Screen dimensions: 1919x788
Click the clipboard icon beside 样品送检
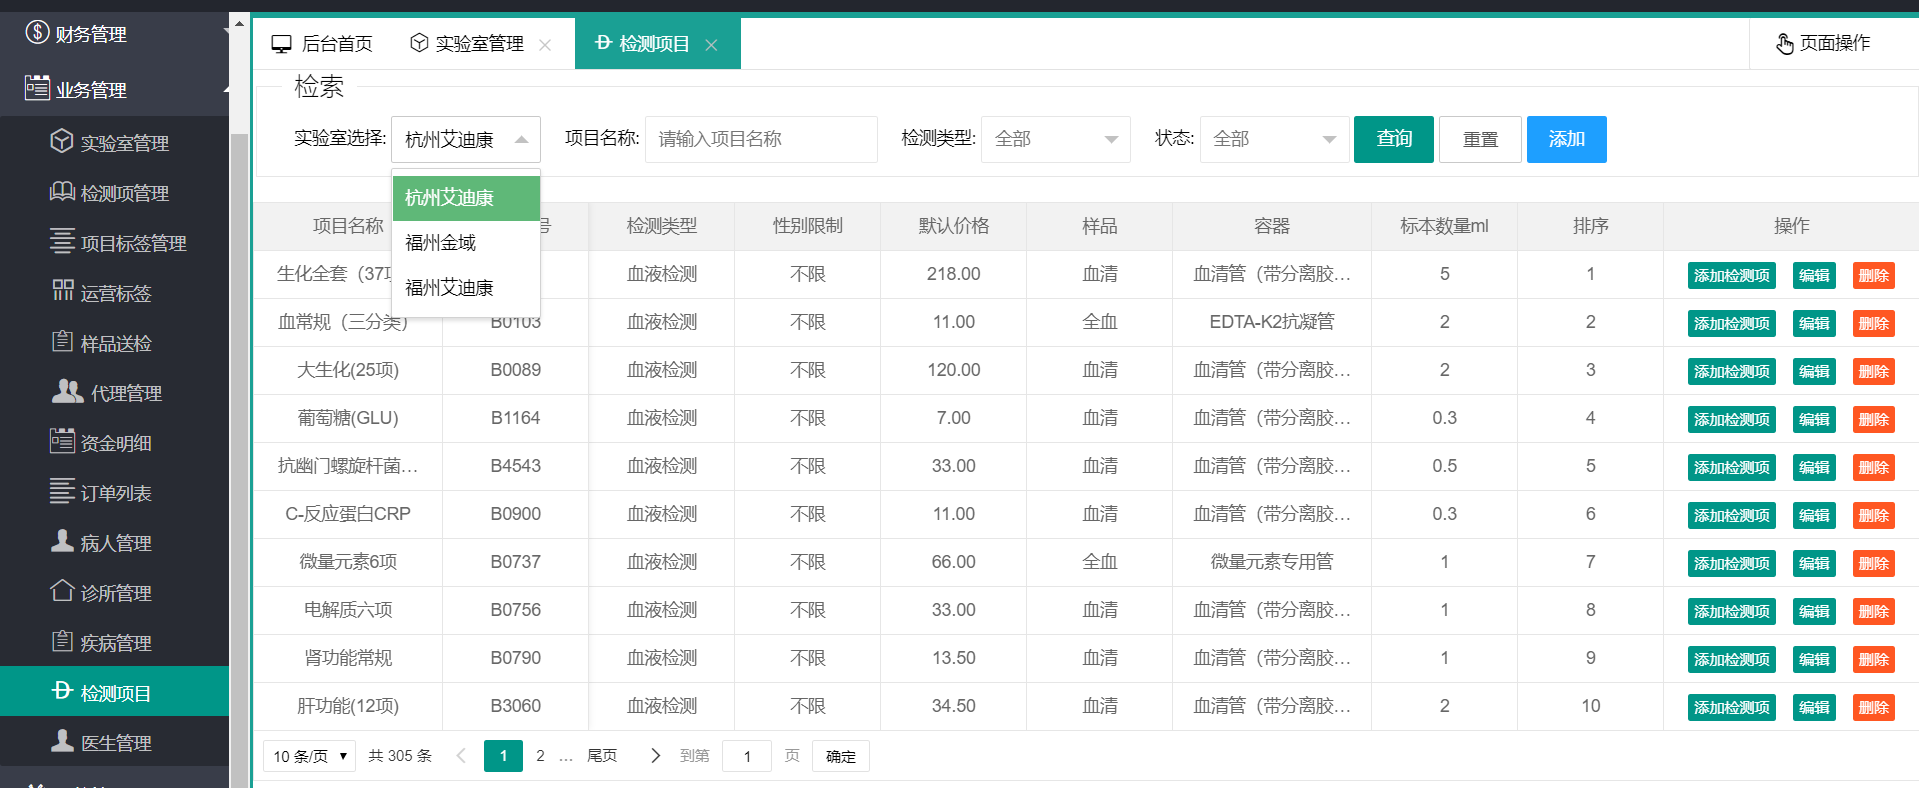pos(62,341)
